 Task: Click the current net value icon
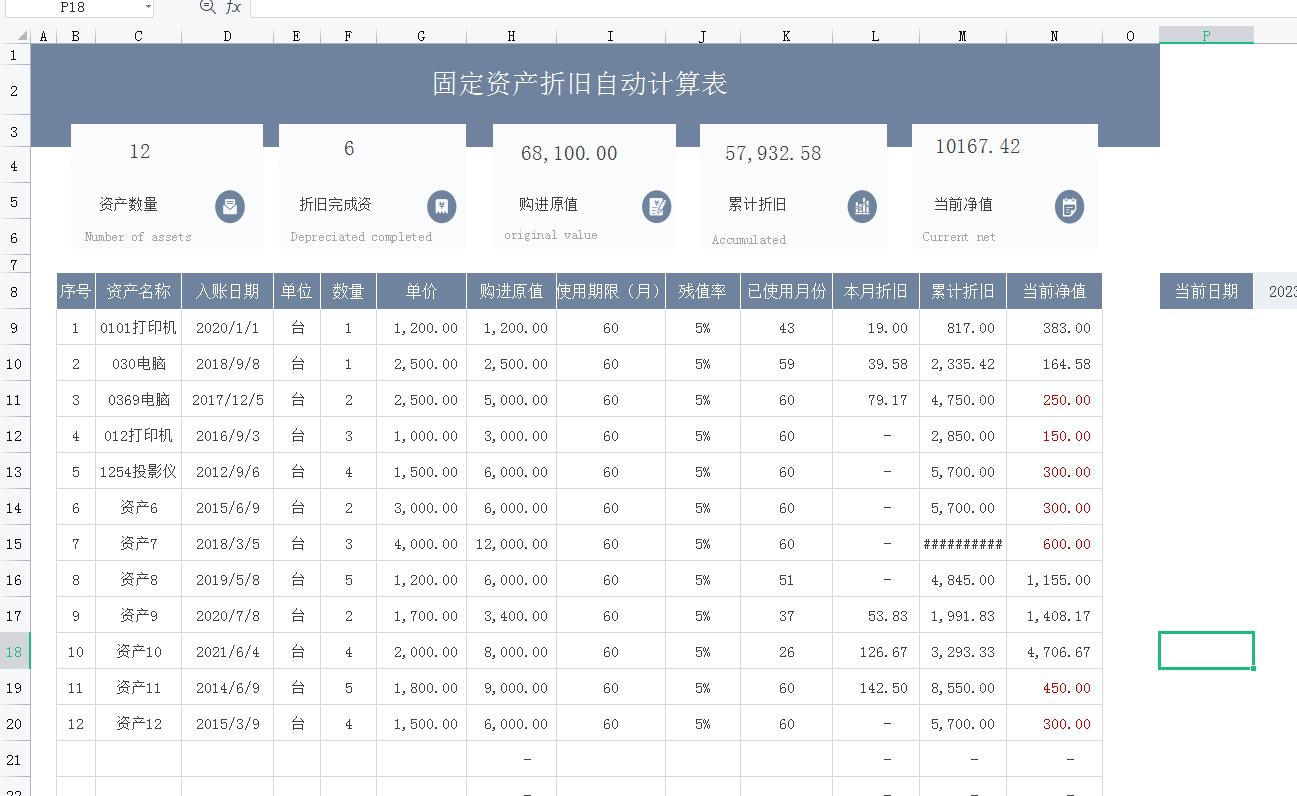pyautogui.click(x=1069, y=207)
